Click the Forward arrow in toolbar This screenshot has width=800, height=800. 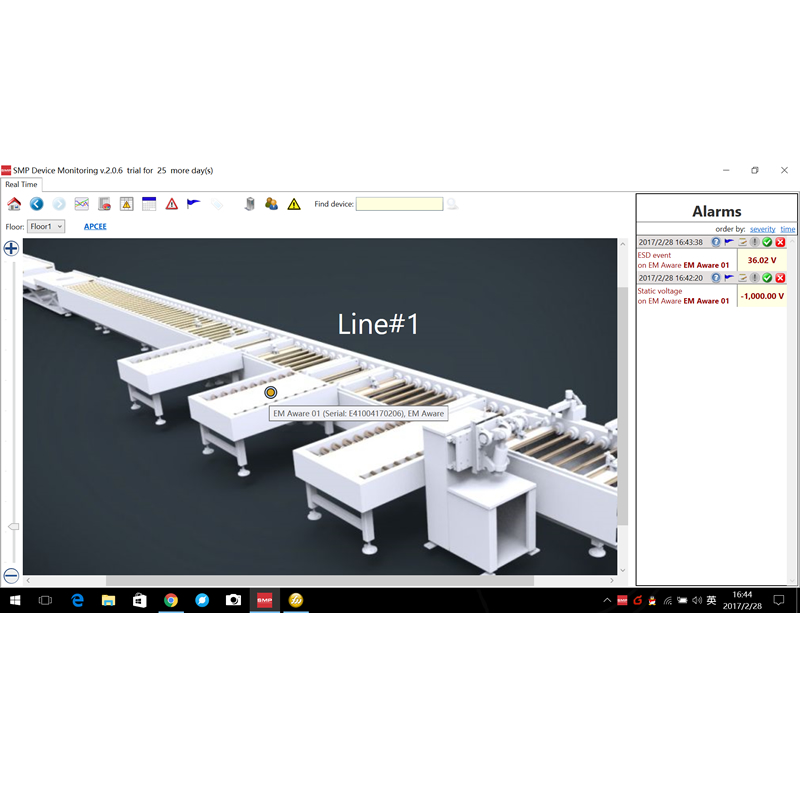[59, 204]
